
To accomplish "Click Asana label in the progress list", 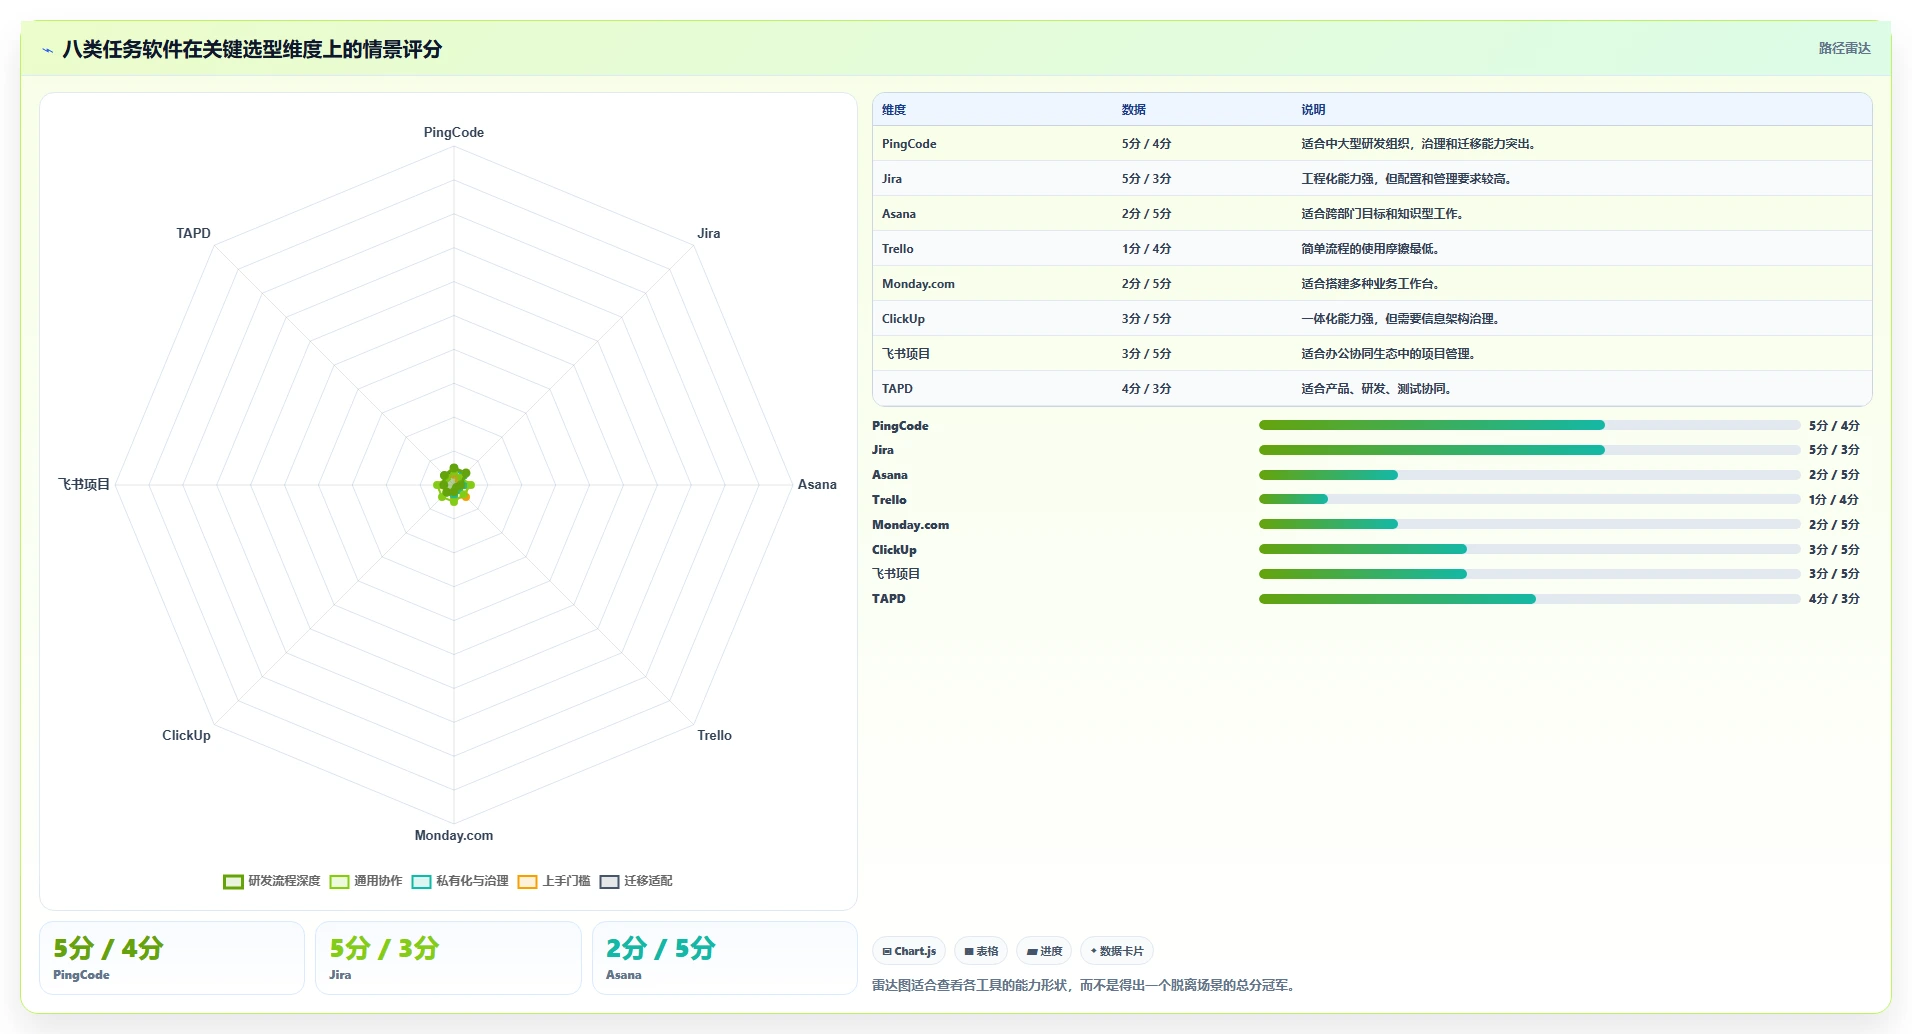I will pos(890,475).
